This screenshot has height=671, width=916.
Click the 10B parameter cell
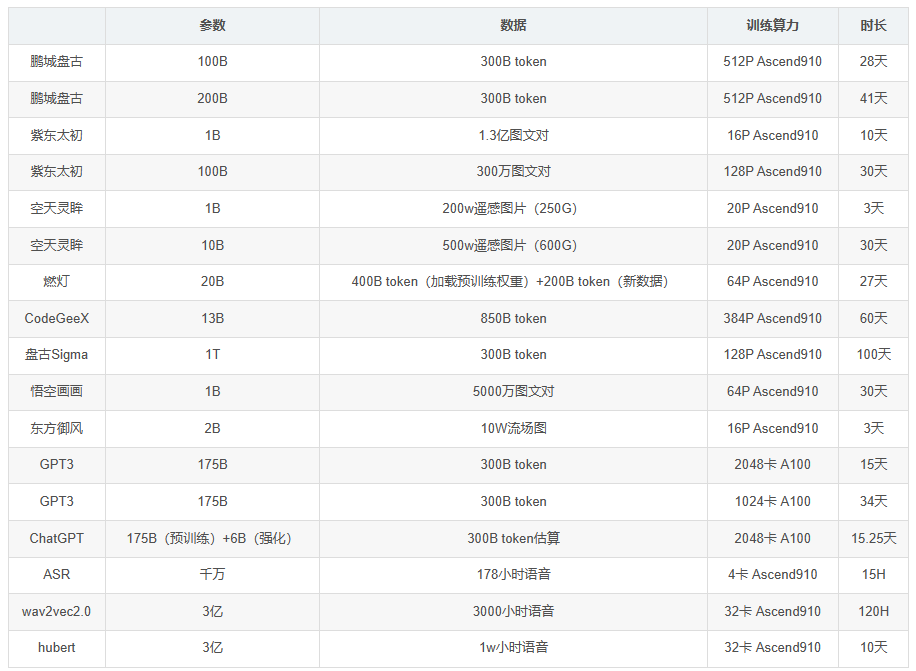212,245
